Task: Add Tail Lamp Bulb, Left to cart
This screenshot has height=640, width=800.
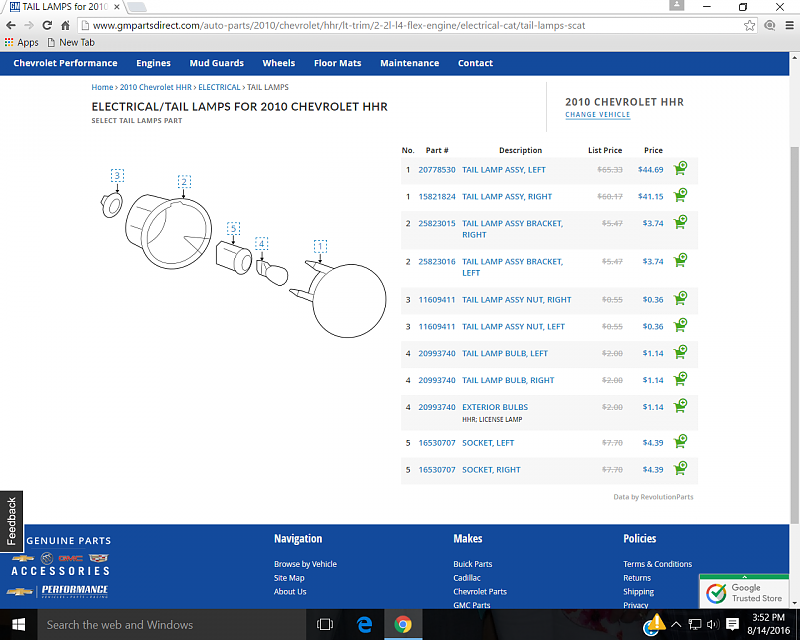Action: pos(680,352)
